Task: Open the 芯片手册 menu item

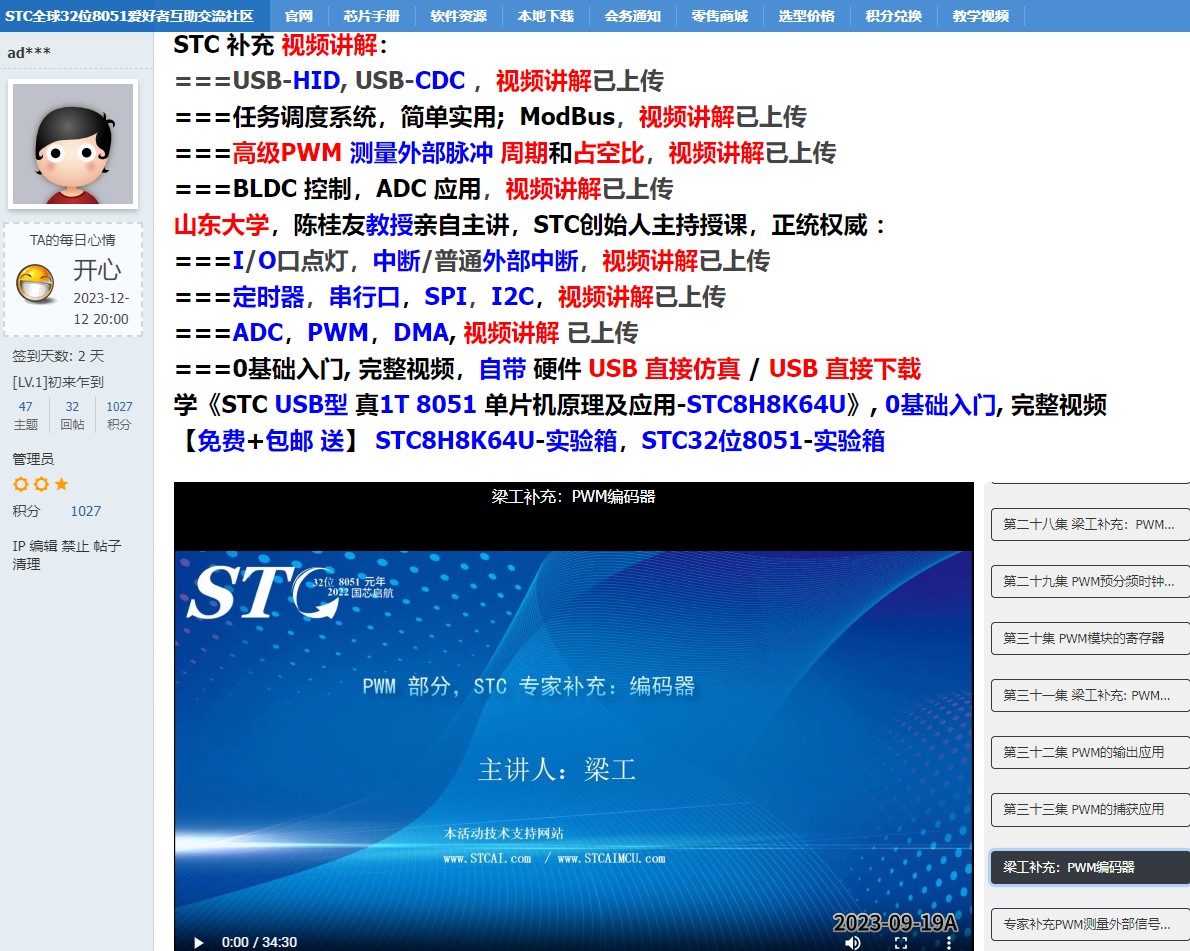Action: pyautogui.click(x=371, y=16)
